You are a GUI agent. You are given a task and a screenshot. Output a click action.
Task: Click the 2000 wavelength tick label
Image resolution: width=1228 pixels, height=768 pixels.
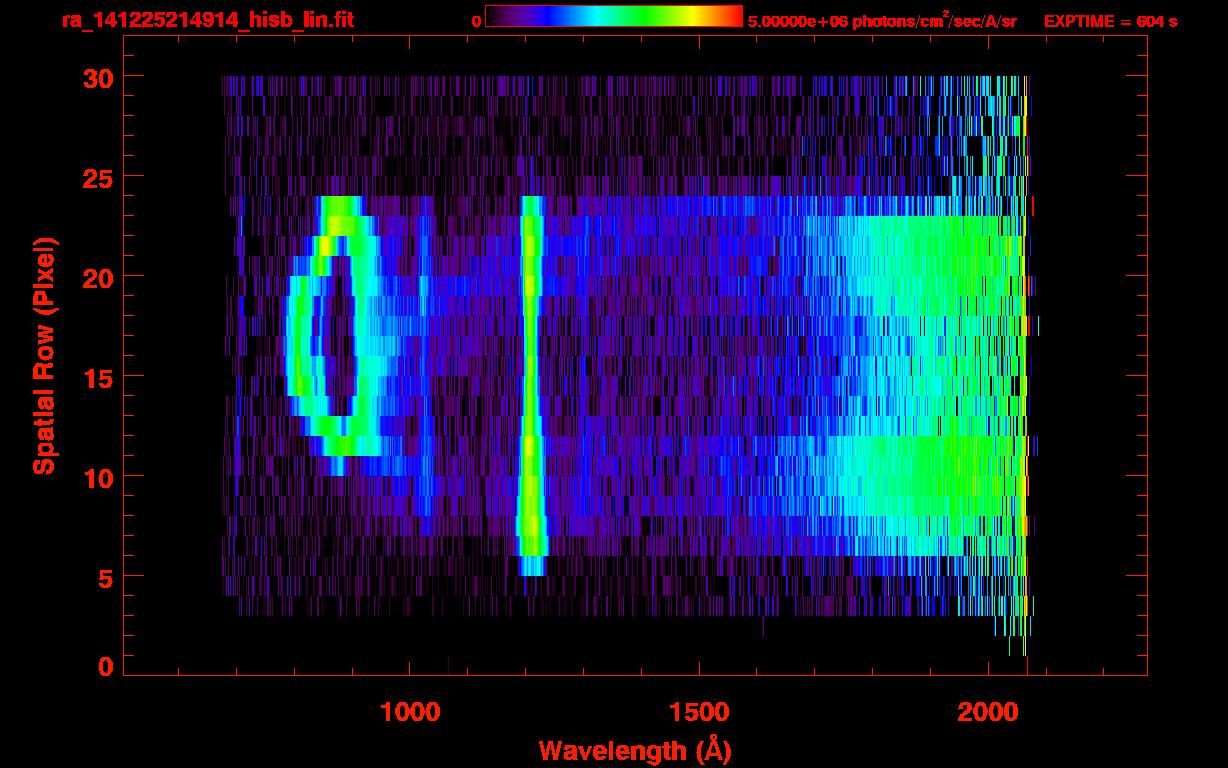(988, 712)
